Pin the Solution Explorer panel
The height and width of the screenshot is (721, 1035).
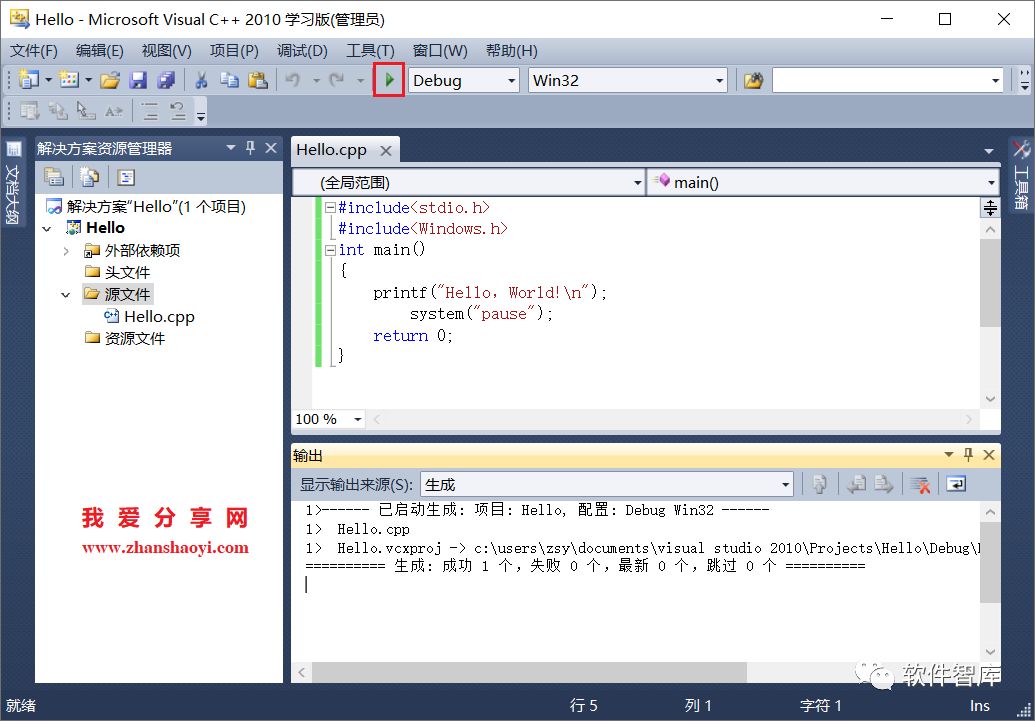tap(250, 148)
